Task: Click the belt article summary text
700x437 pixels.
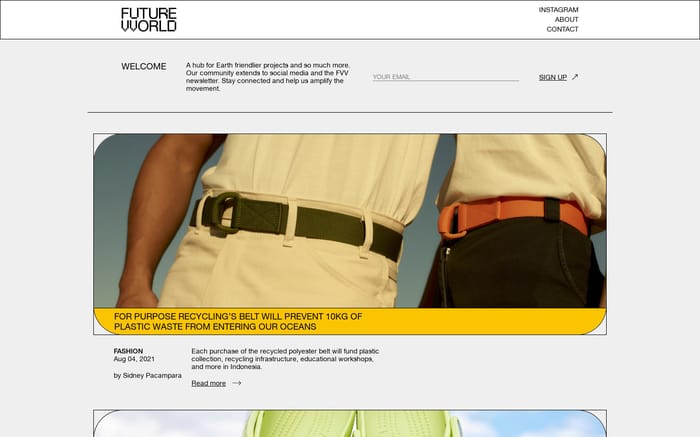Action: [x=285, y=359]
